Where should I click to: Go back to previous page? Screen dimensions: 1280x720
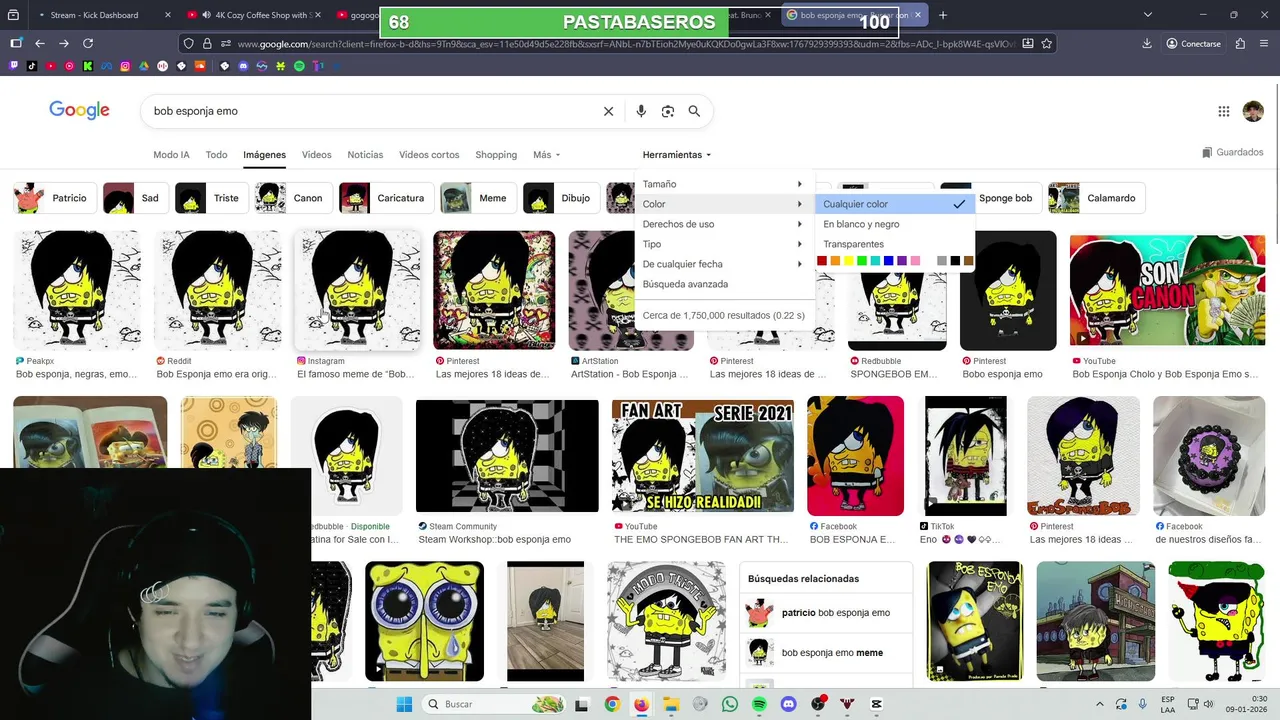[x=40, y=43]
